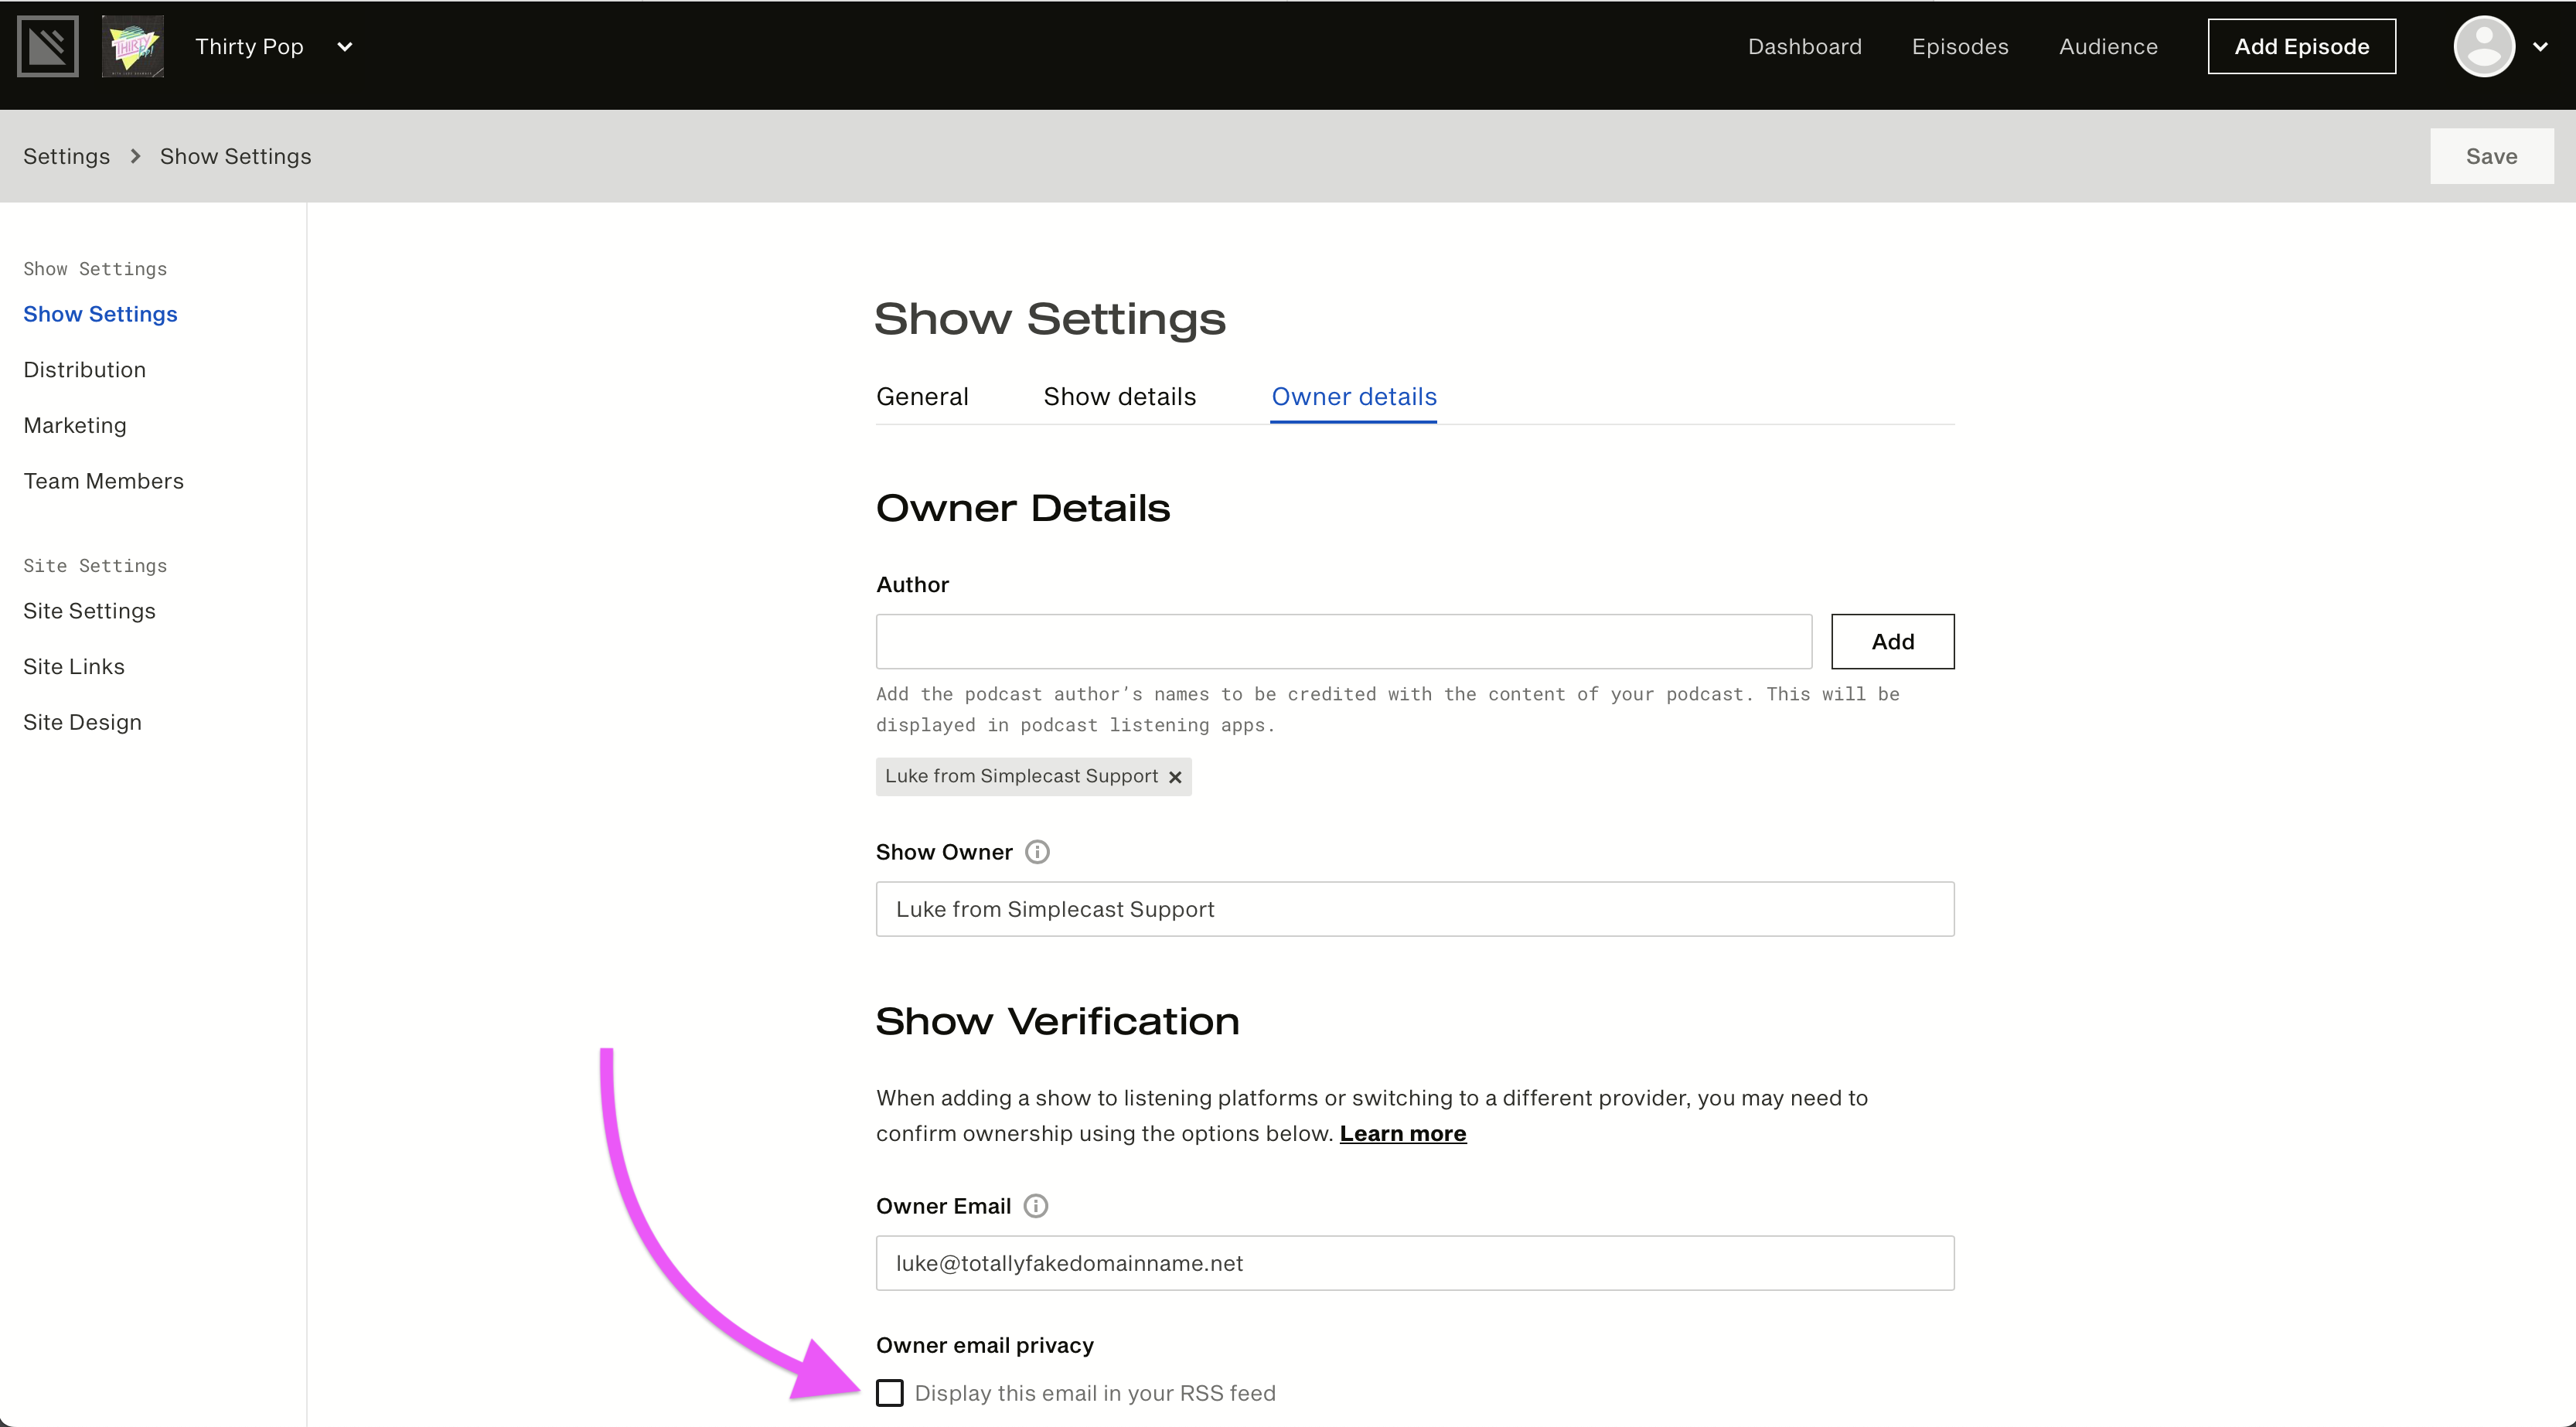
Task: Click the Show Settings breadcrumb
Action: coord(236,156)
